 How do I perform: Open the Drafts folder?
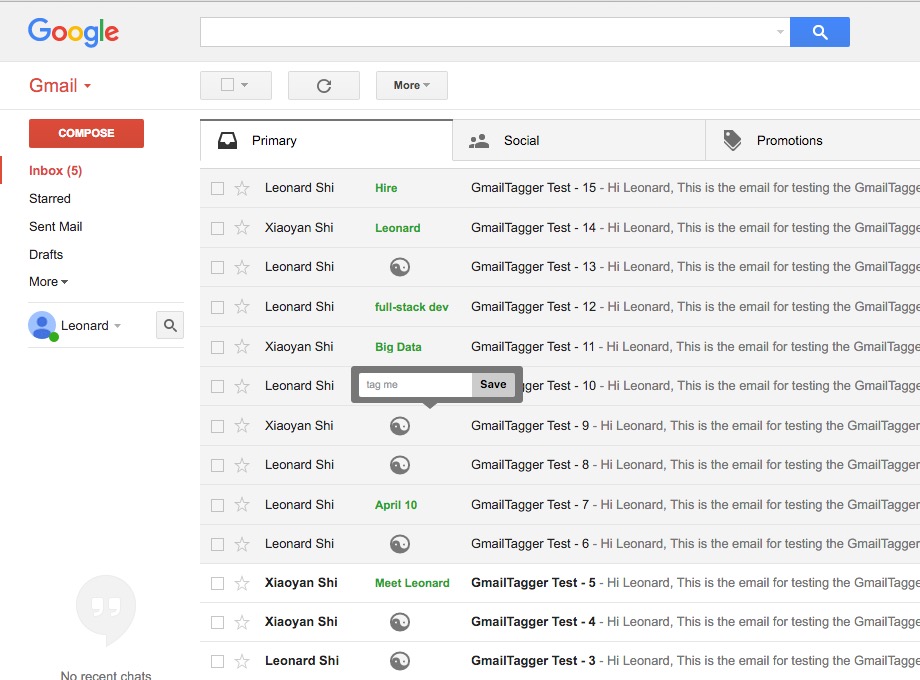tap(46, 255)
